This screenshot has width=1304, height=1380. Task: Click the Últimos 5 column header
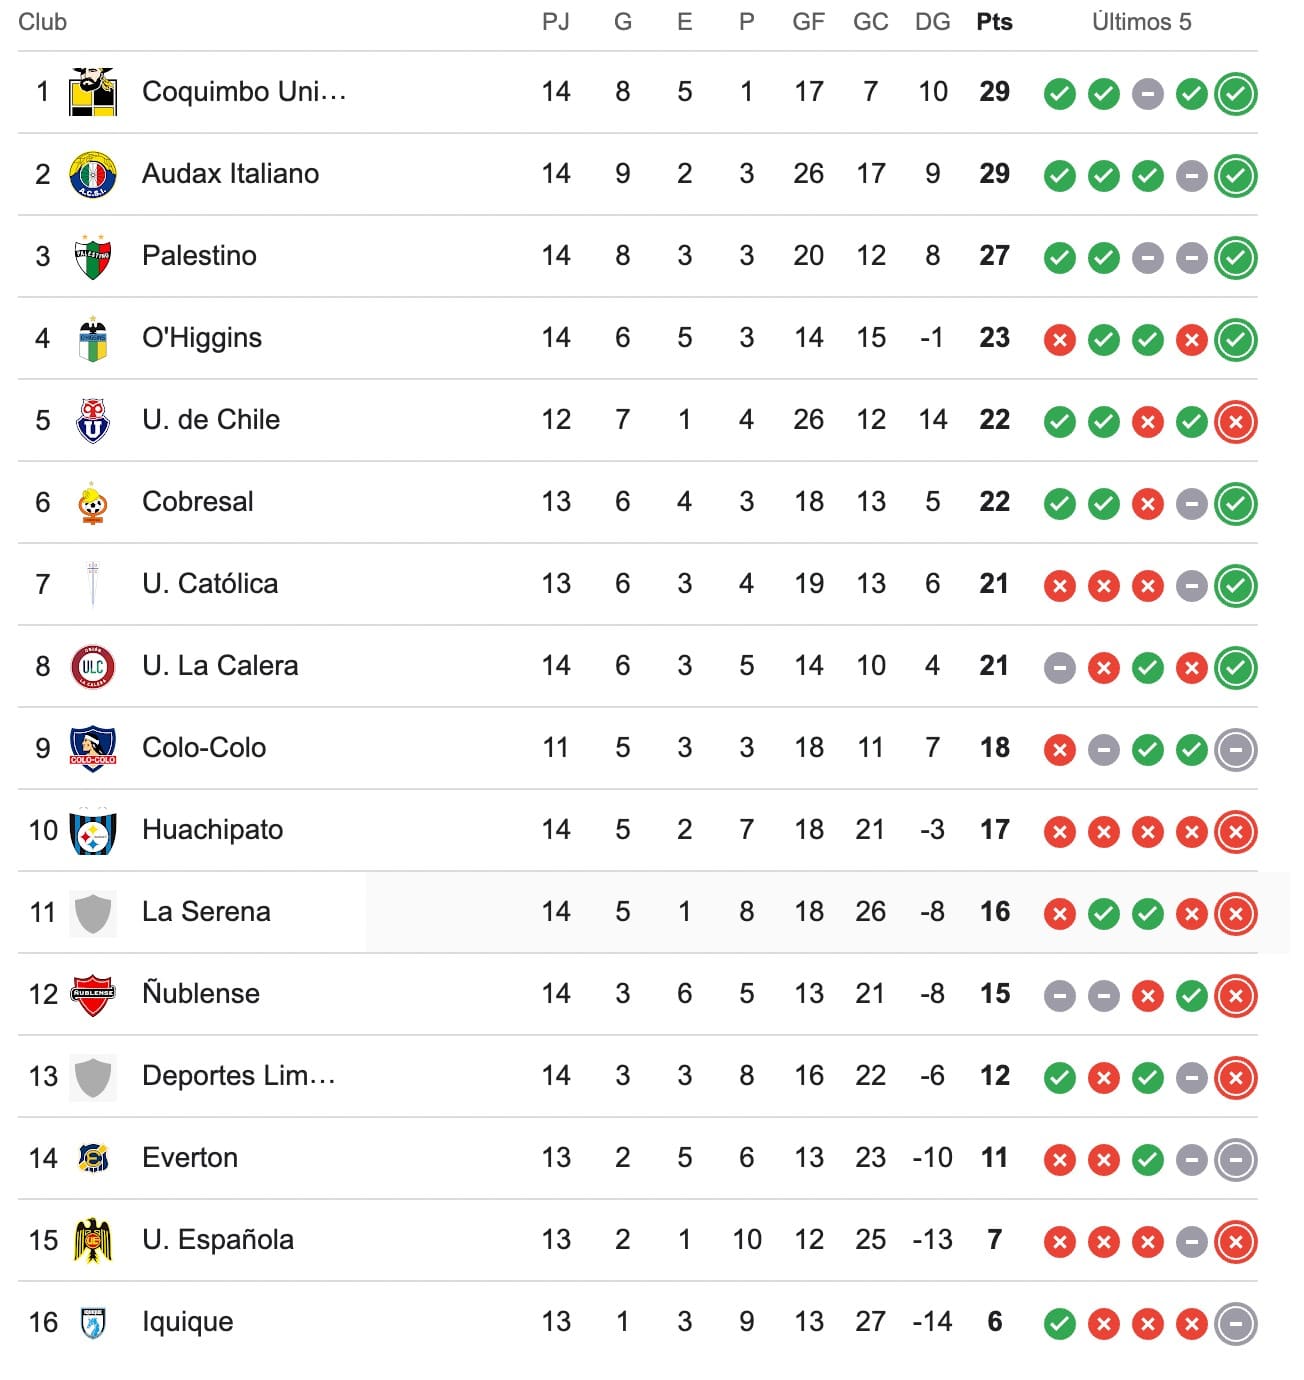[x=1141, y=22]
